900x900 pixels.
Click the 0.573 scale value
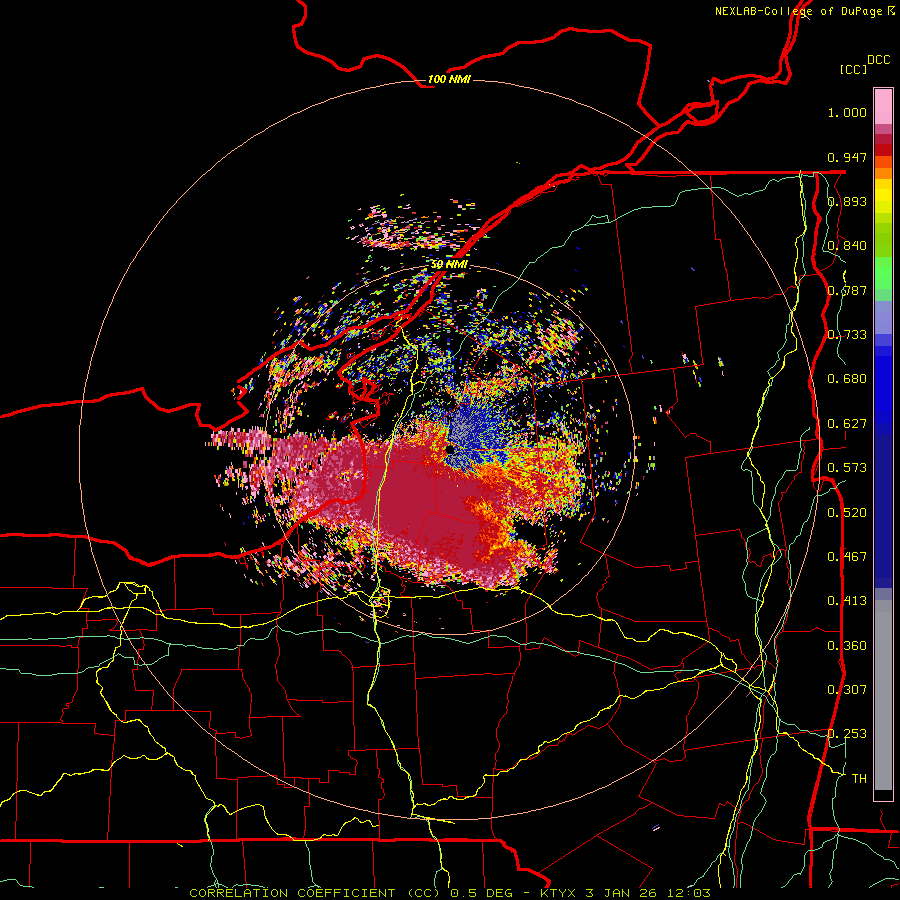coord(847,468)
